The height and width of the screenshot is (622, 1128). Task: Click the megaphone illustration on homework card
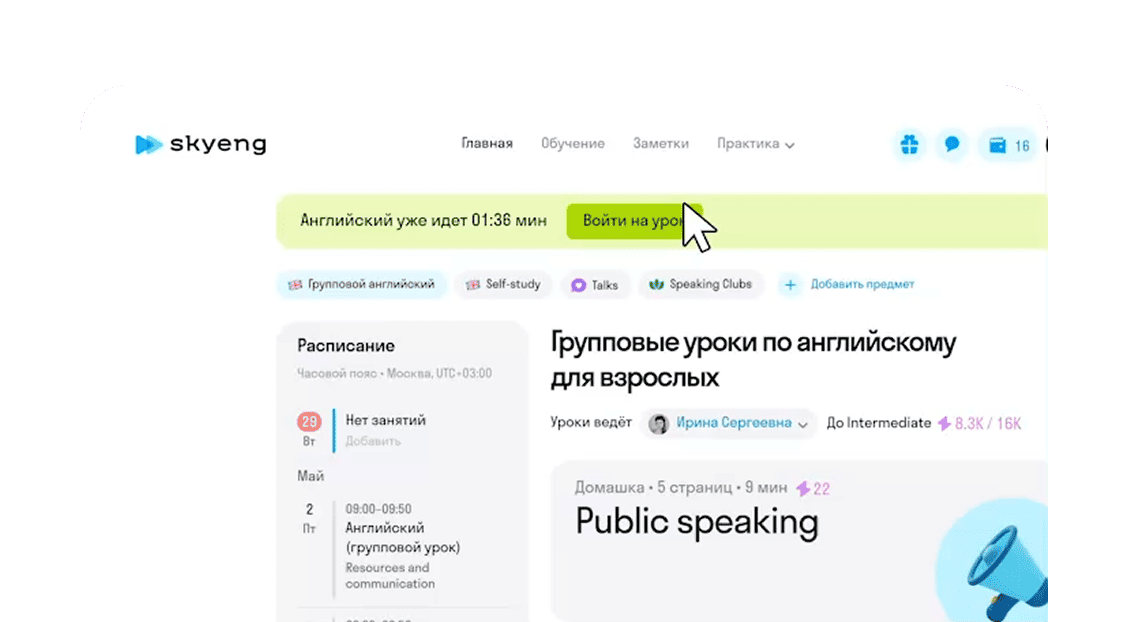click(x=1004, y=570)
